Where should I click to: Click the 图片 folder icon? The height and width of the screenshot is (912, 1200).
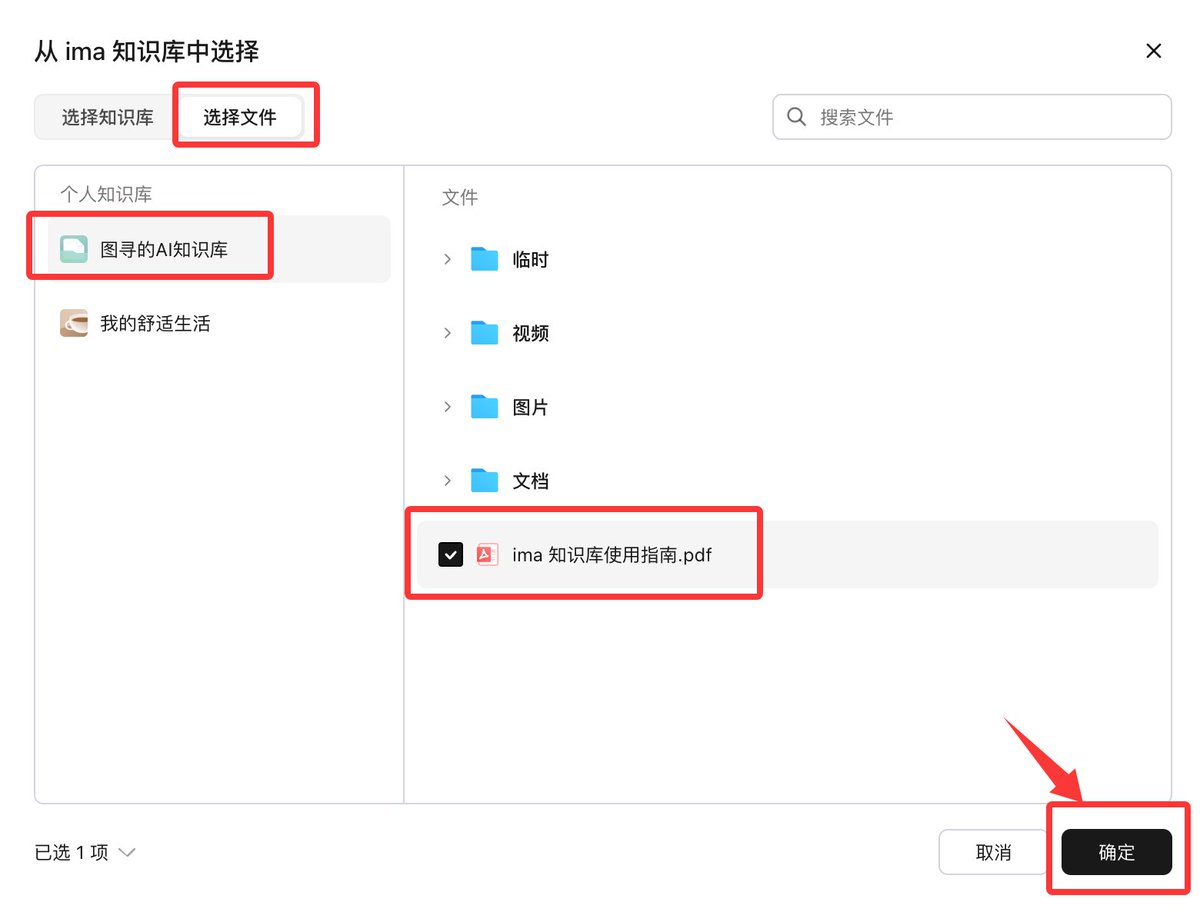(x=485, y=407)
